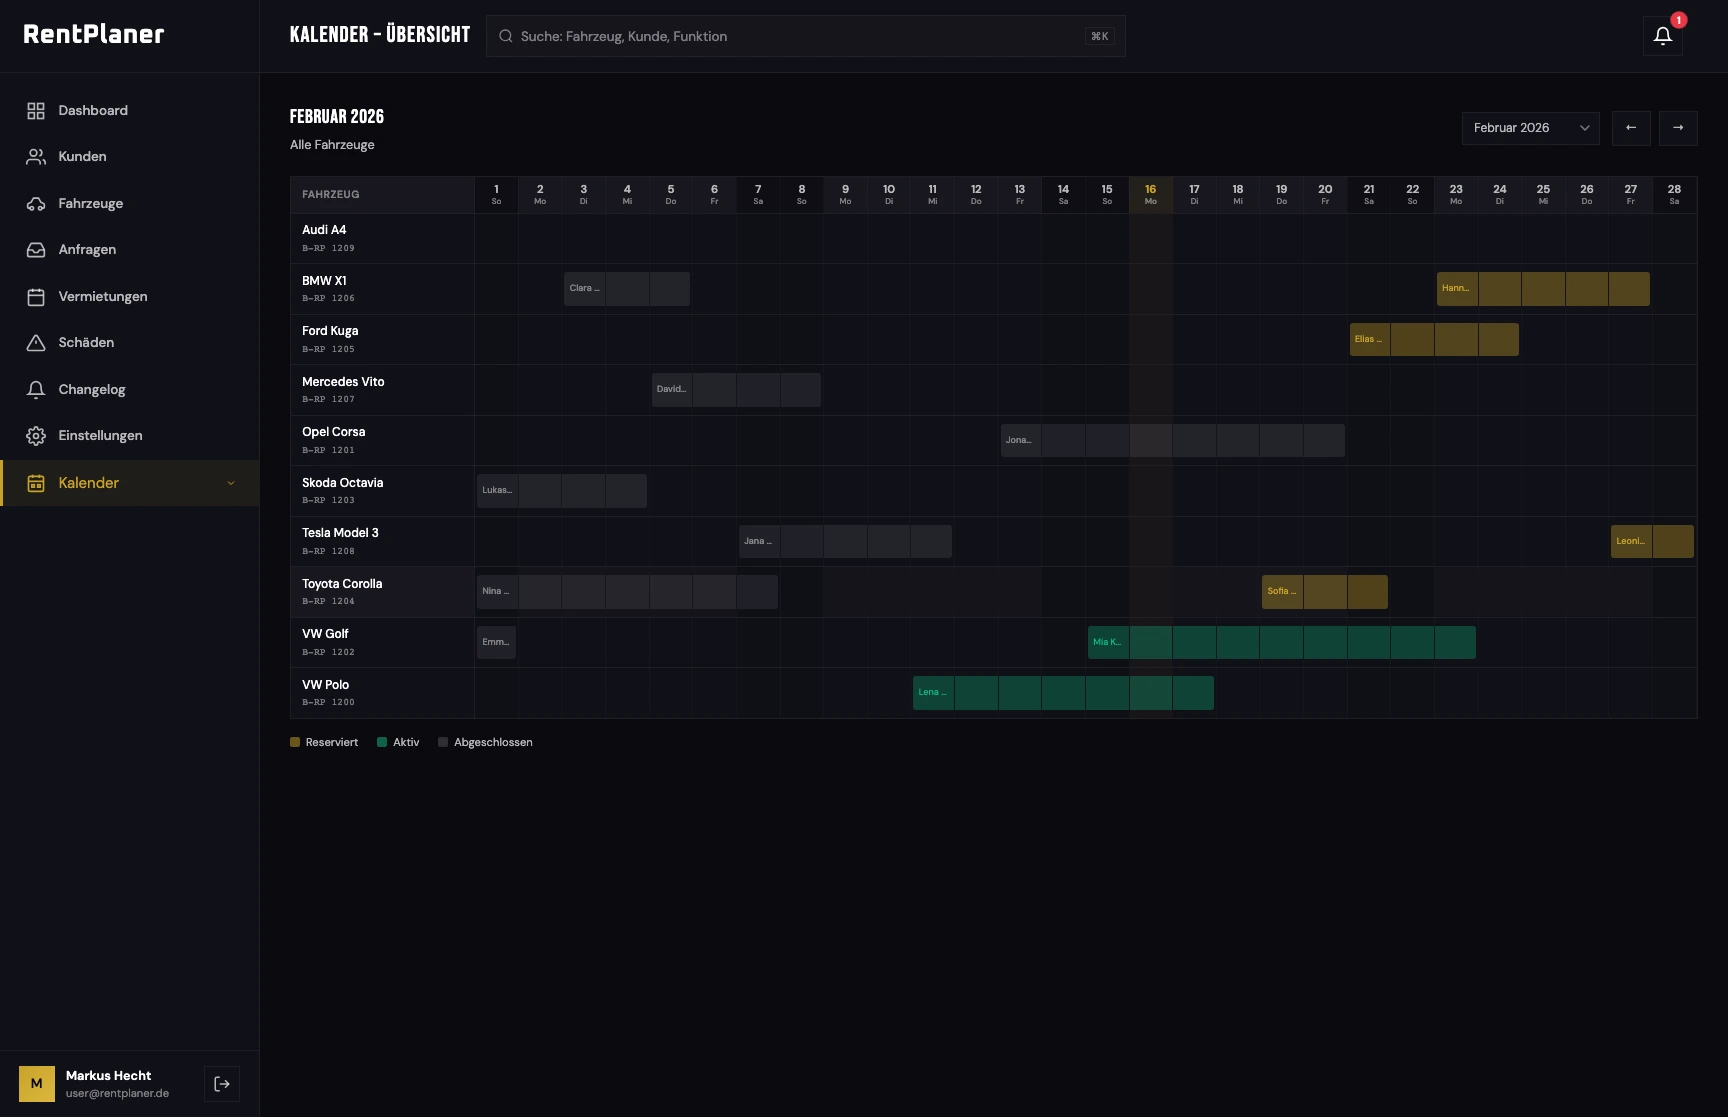The width and height of the screenshot is (1728, 1117).
Task: Expand the Kalender submenu chevron
Action: pos(231,483)
